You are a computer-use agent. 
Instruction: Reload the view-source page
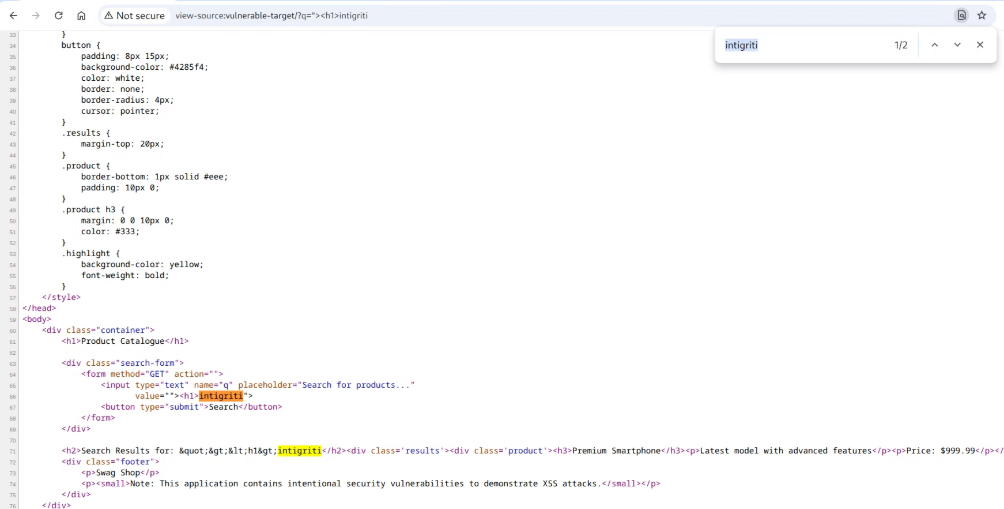(x=58, y=15)
